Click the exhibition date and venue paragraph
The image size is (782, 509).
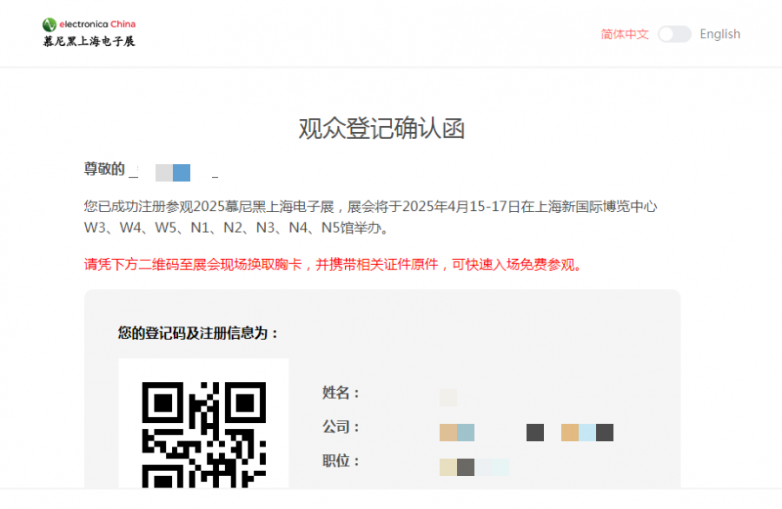pyautogui.click(x=371, y=207)
